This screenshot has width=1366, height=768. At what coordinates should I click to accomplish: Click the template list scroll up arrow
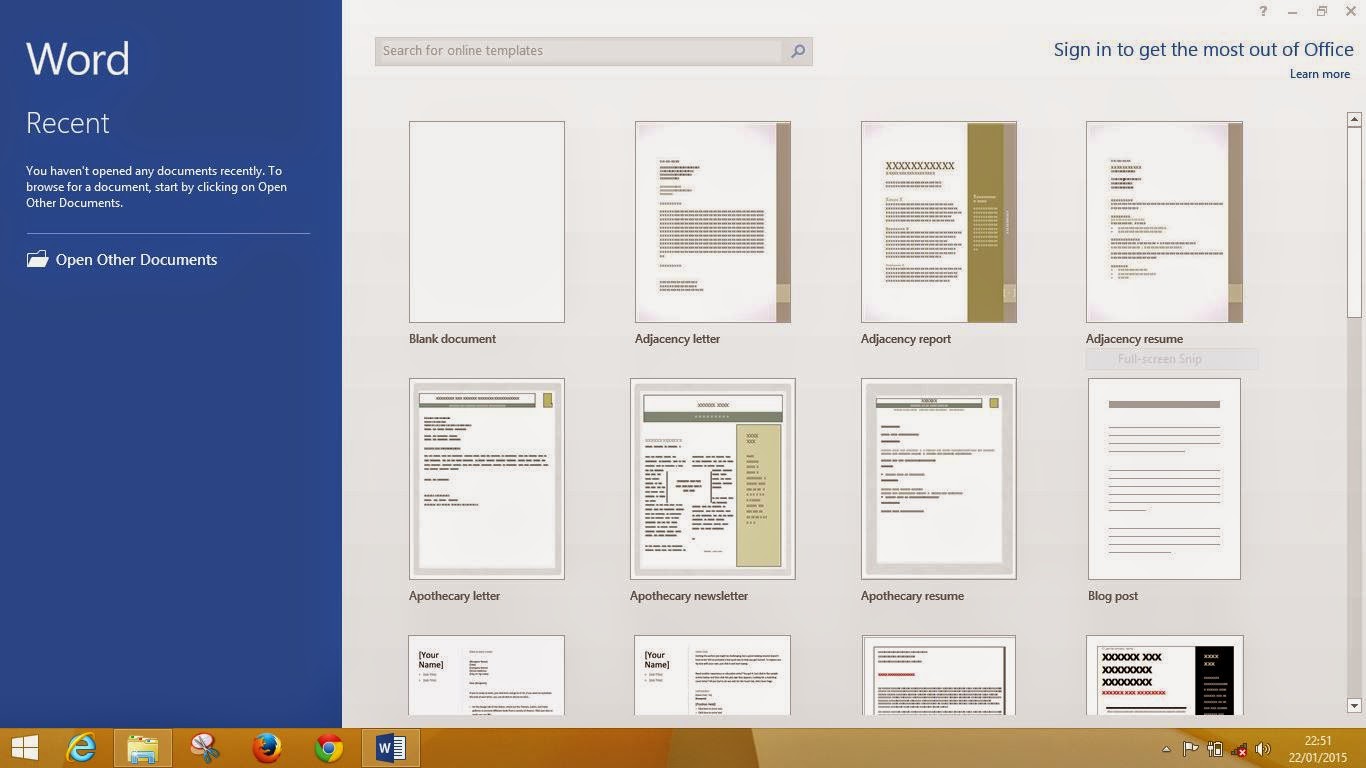pos(1354,120)
